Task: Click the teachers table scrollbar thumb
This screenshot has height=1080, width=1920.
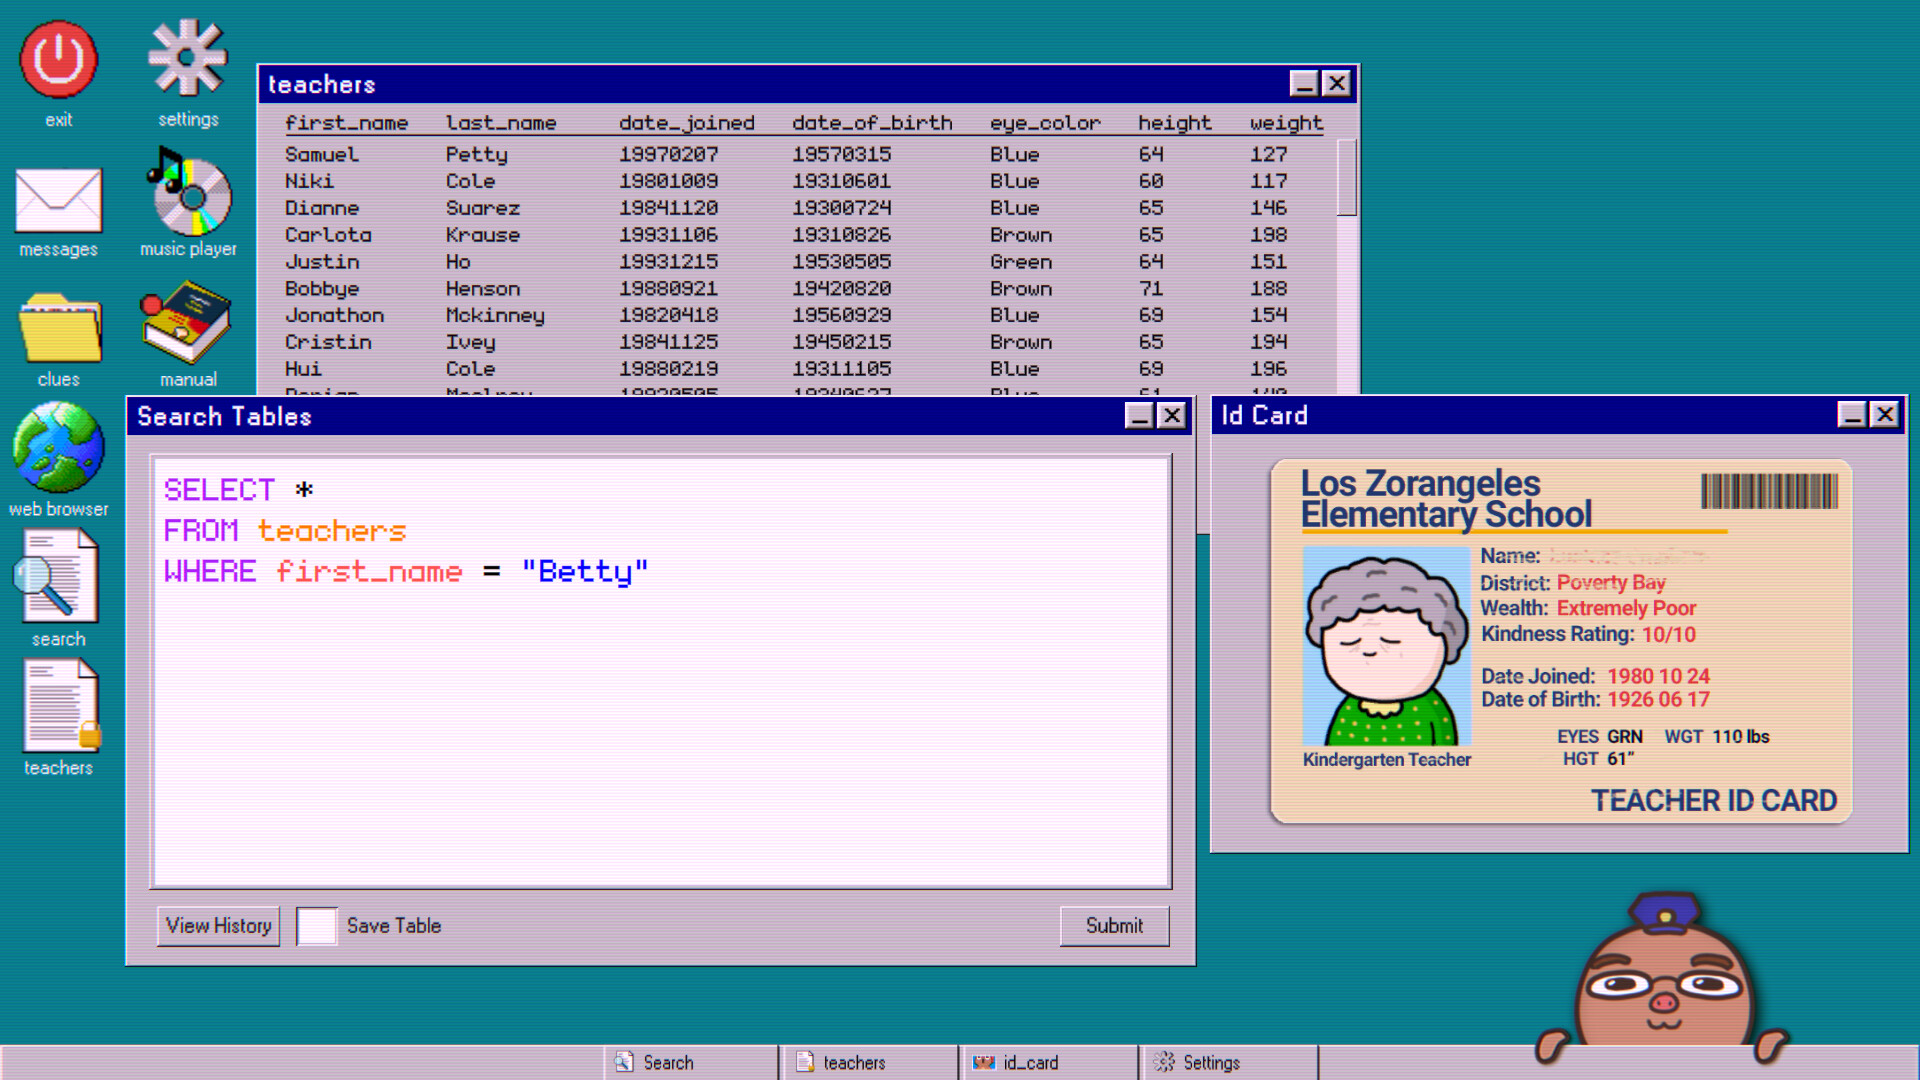Action: click(1346, 177)
